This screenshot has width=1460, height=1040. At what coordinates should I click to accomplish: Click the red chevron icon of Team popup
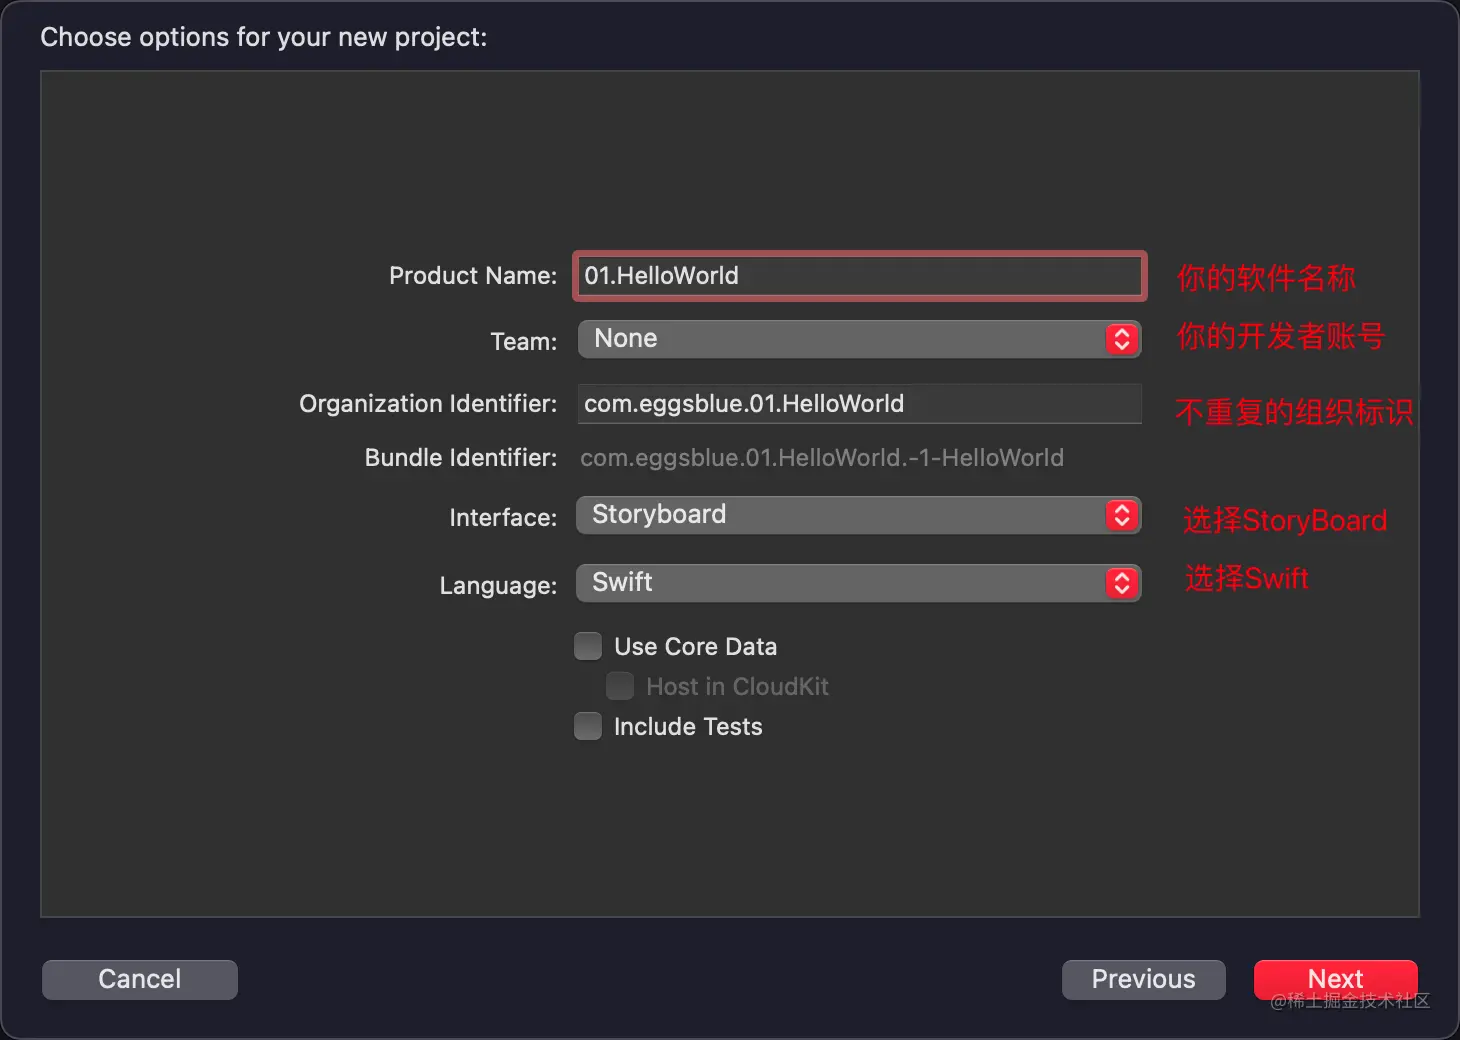(1122, 339)
